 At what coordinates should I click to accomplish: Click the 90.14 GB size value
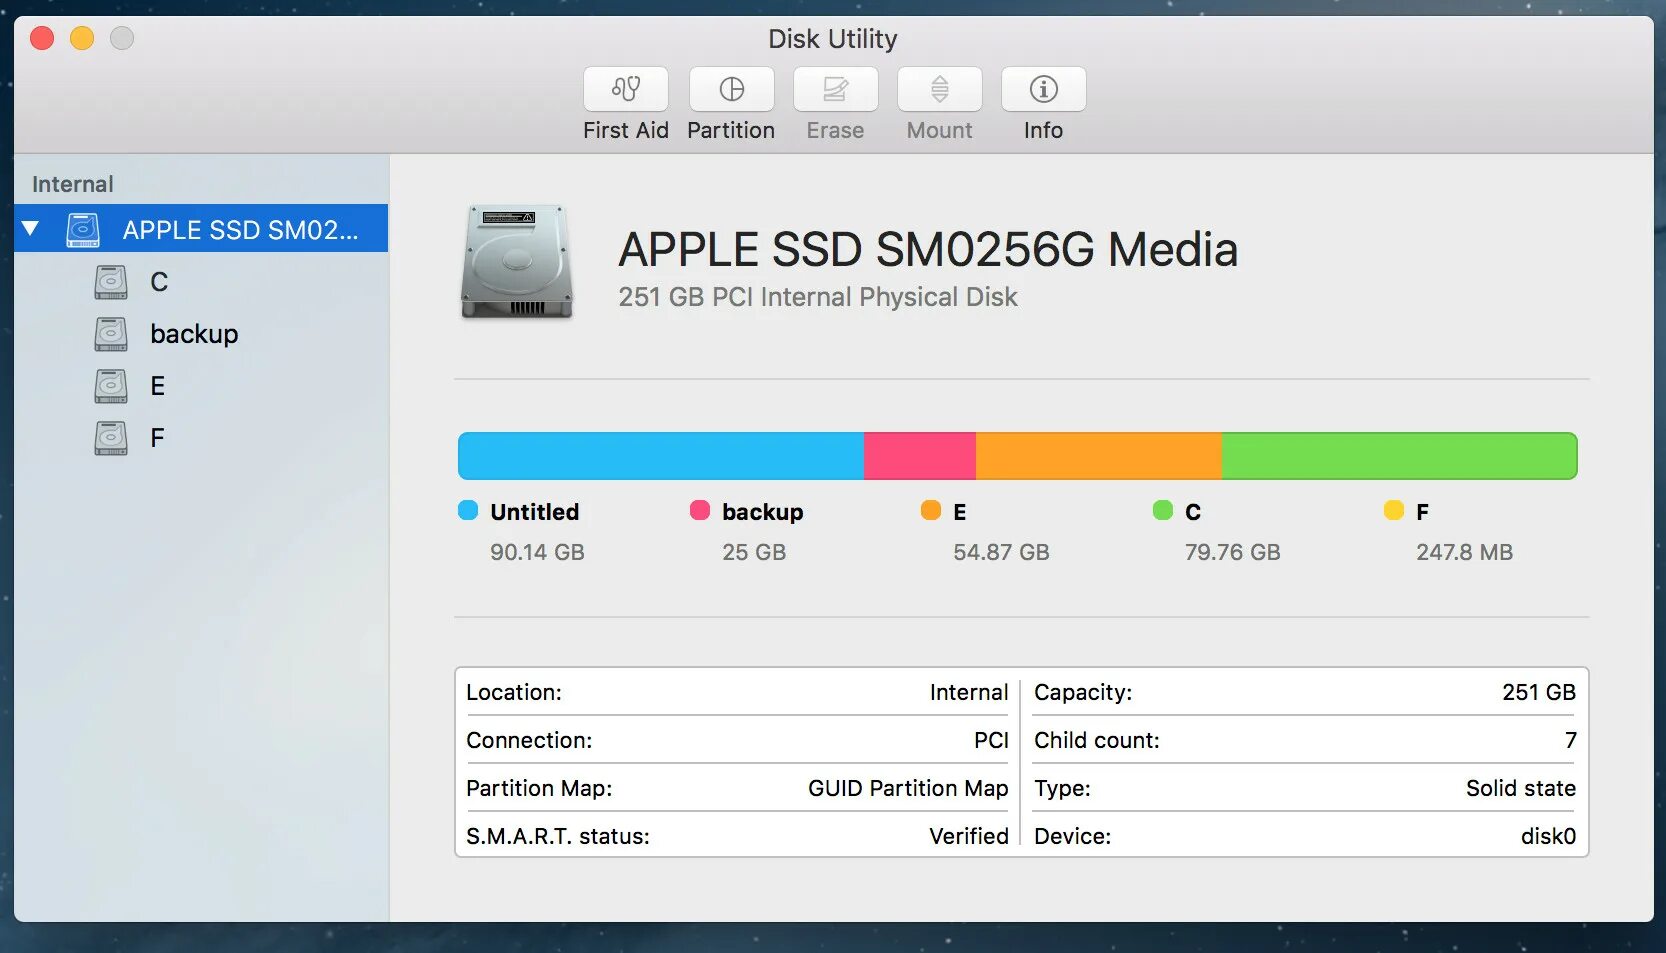pos(537,552)
